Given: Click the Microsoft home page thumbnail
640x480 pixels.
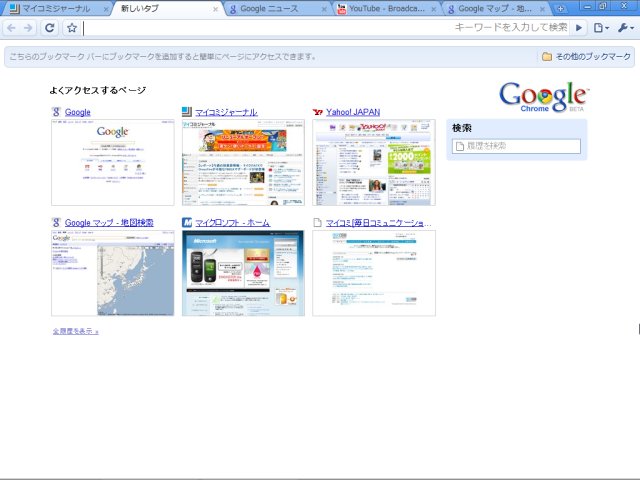Looking at the screenshot, I should click(243, 273).
